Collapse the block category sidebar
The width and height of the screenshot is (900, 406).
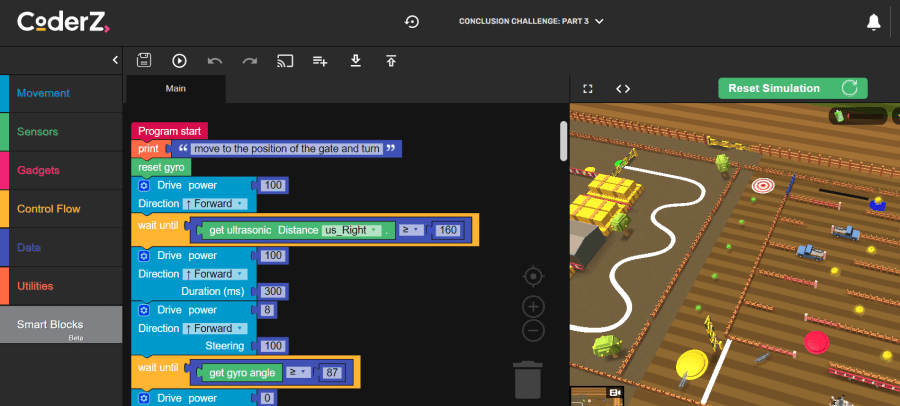pyautogui.click(x=115, y=61)
